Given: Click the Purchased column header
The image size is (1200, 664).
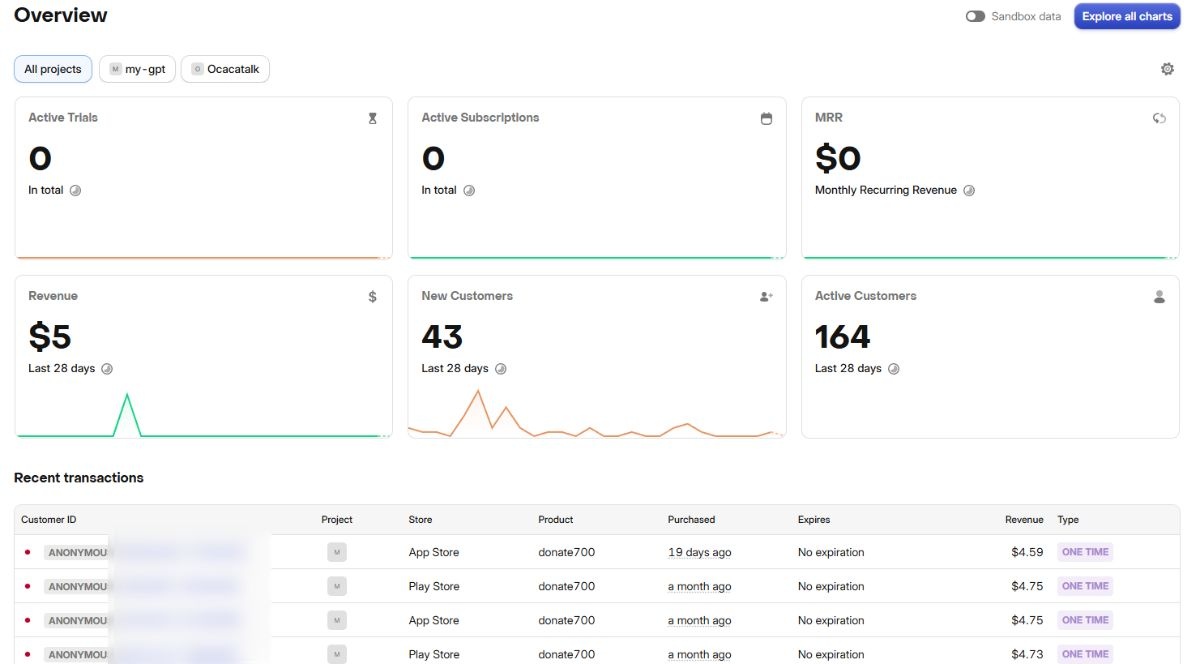Looking at the screenshot, I should pos(691,520).
